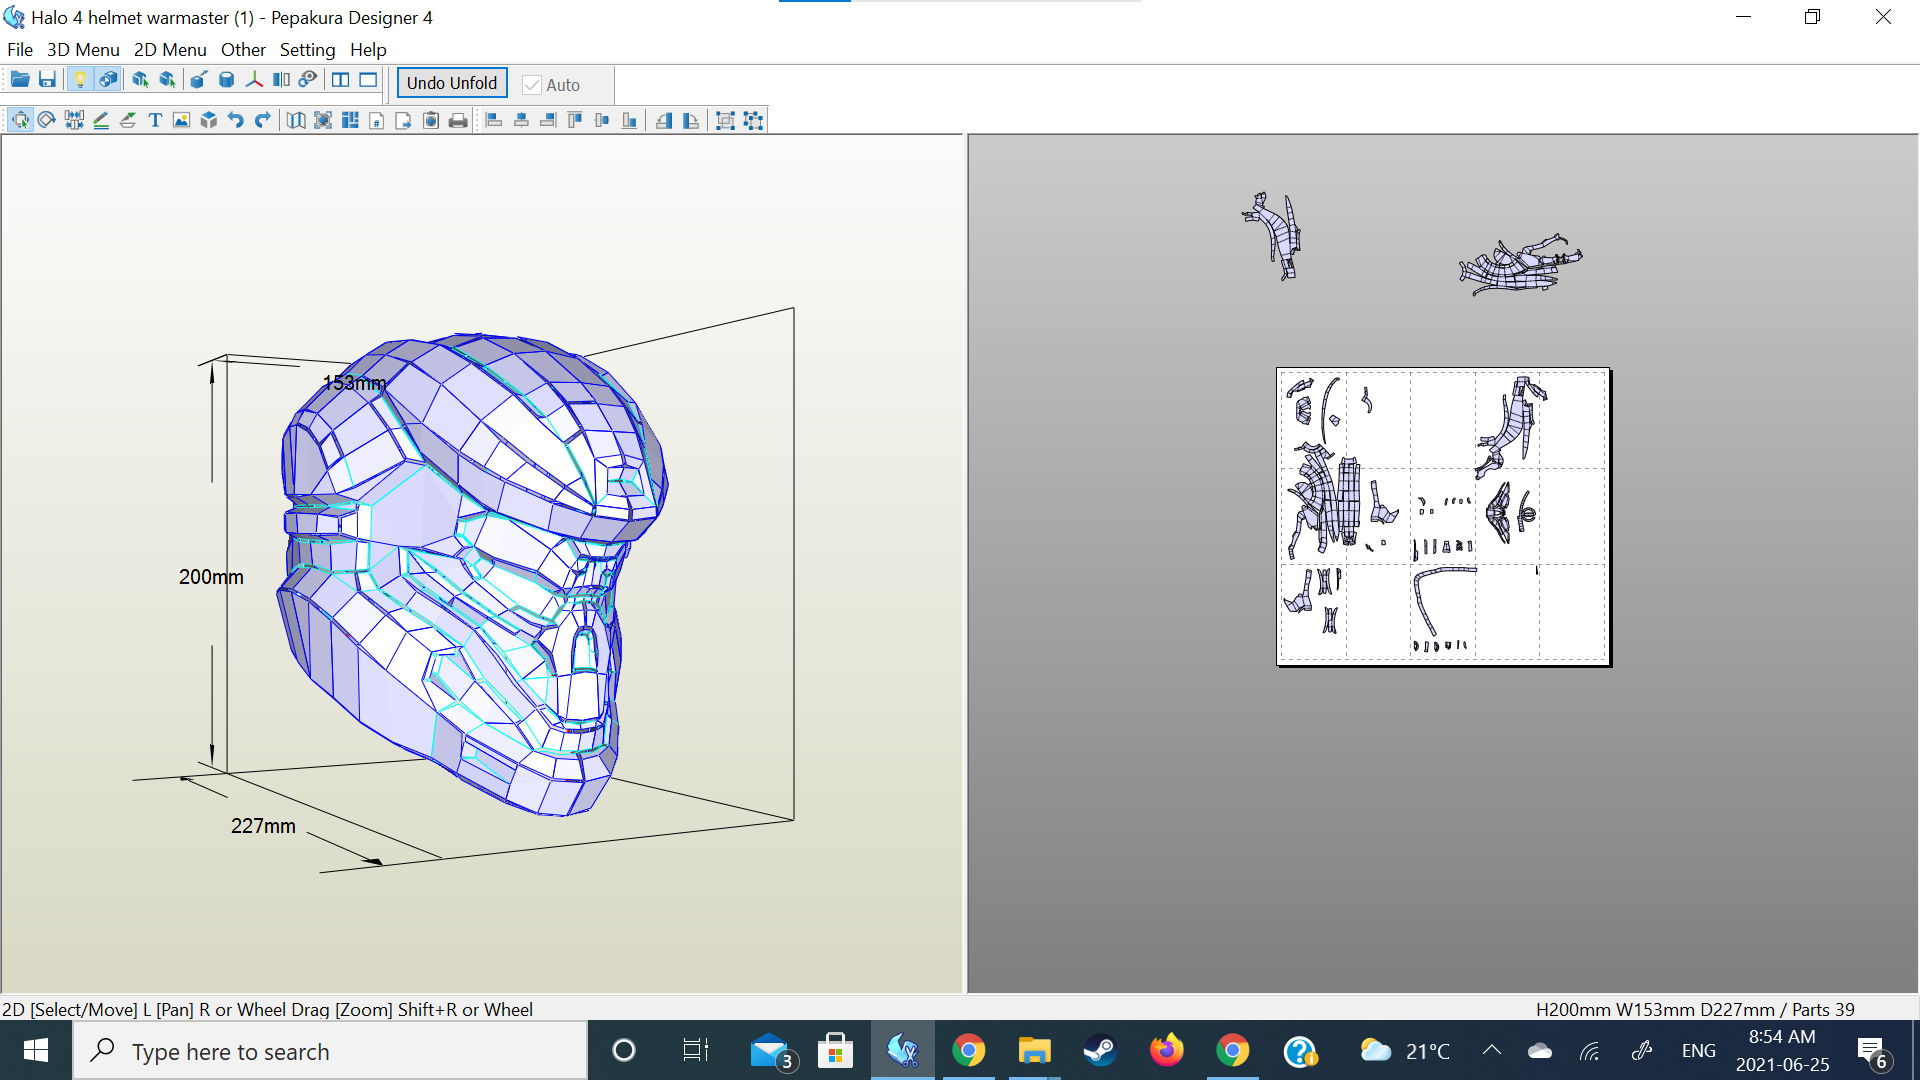
Task: Select the Join/Disjoin faces tool
Action: [74, 120]
